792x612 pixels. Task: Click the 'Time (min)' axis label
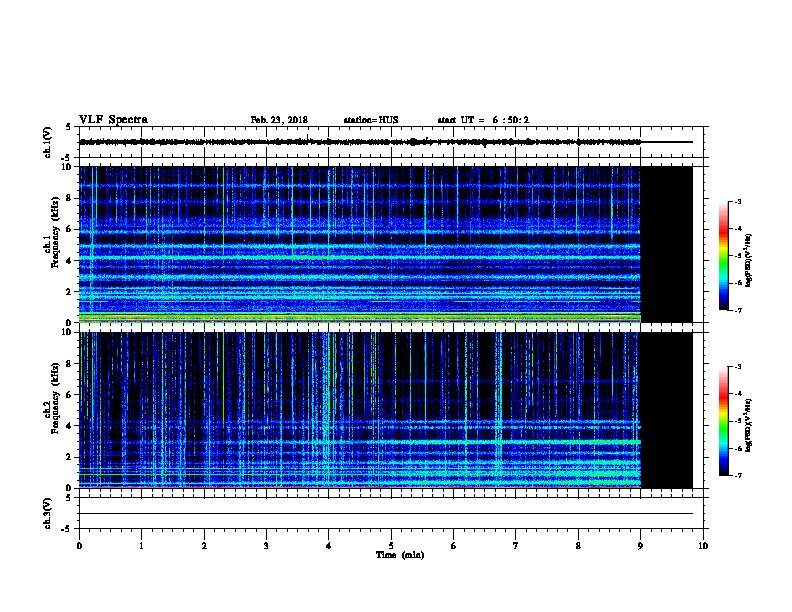(400, 555)
